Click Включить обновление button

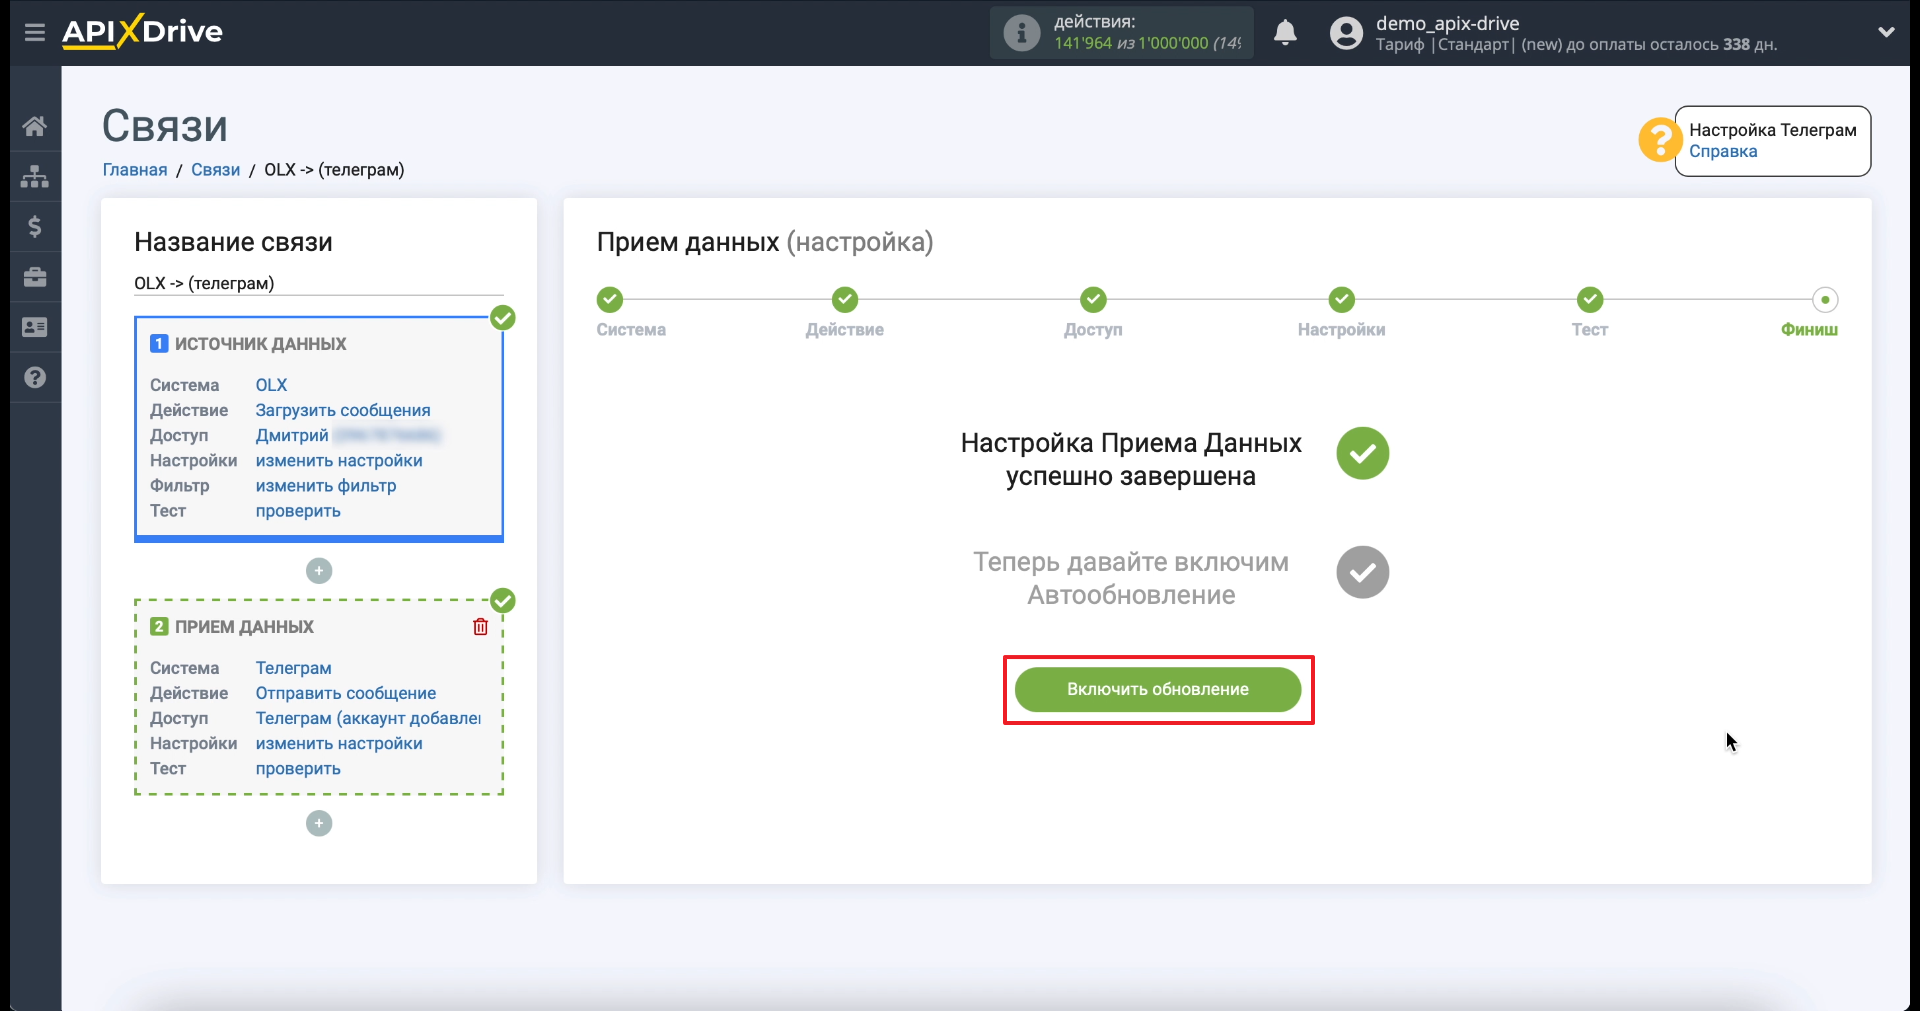(x=1158, y=689)
